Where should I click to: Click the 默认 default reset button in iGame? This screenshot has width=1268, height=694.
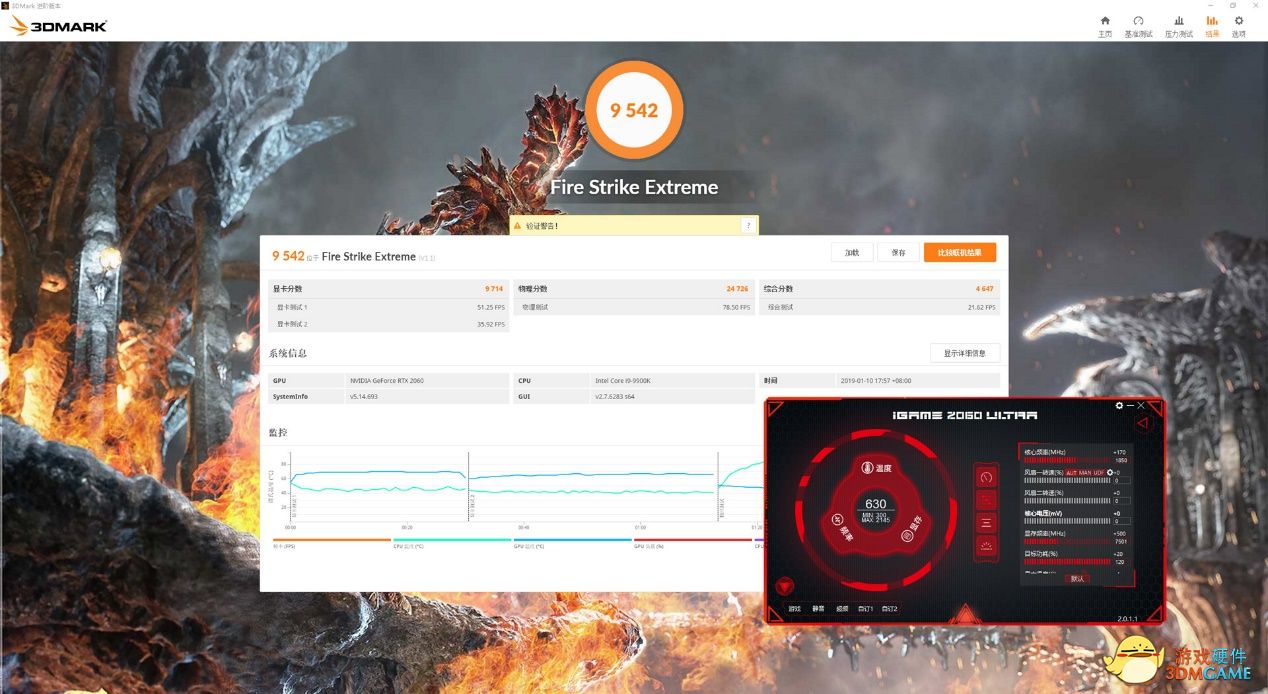pyautogui.click(x=1077, y=578)
